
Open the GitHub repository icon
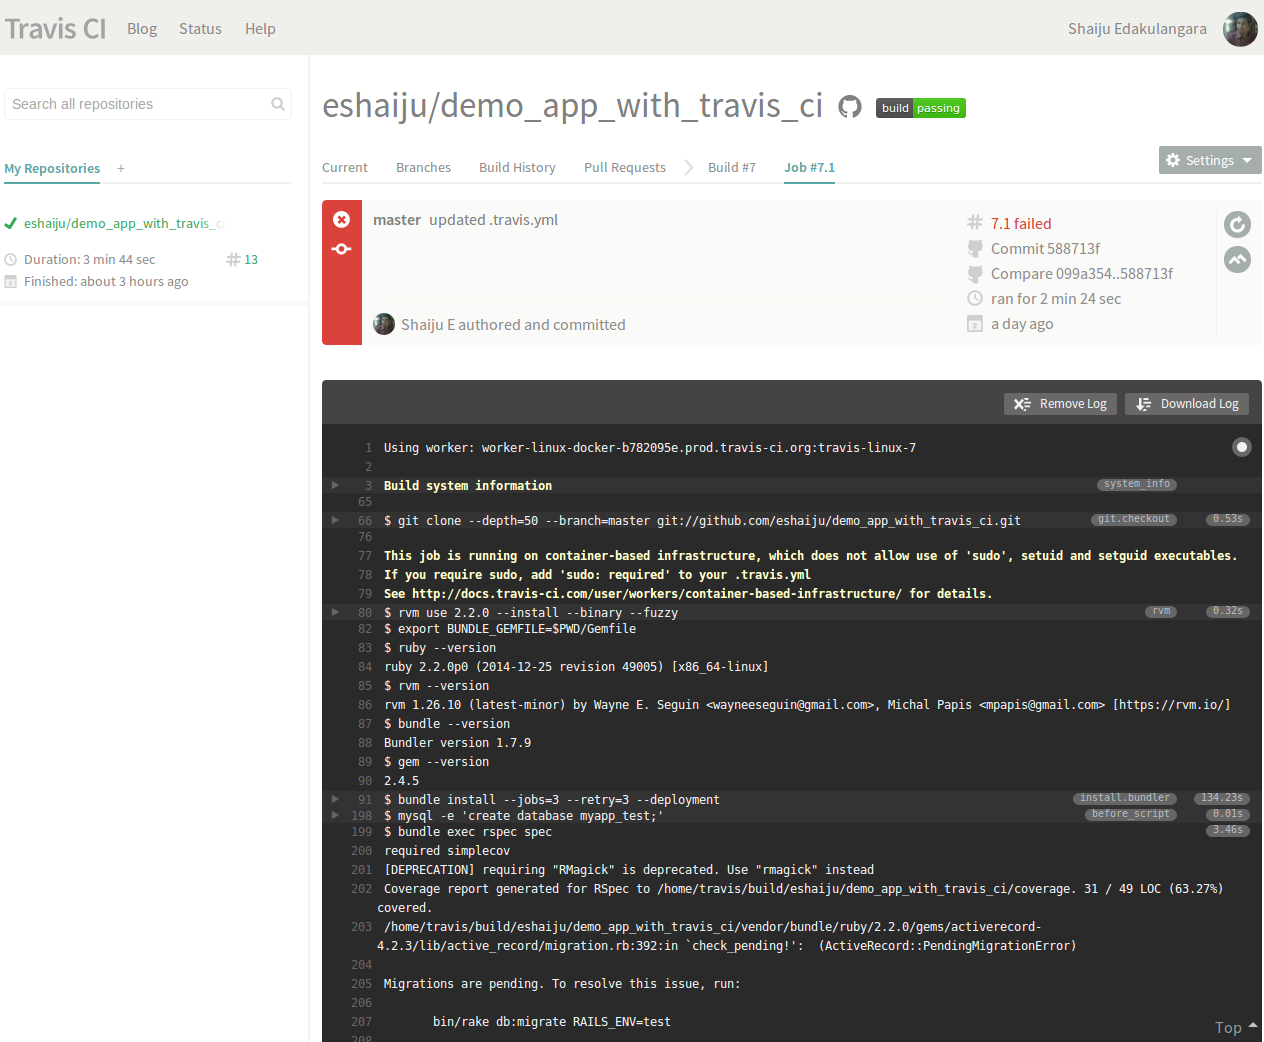[849, 107]
